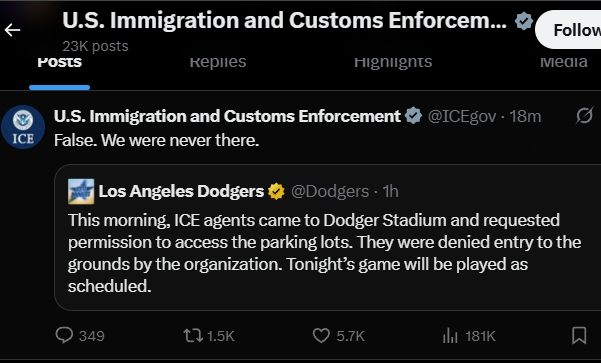Open the quoted Dodgers post text
This screenshot has width=601, height=363.
324,253
